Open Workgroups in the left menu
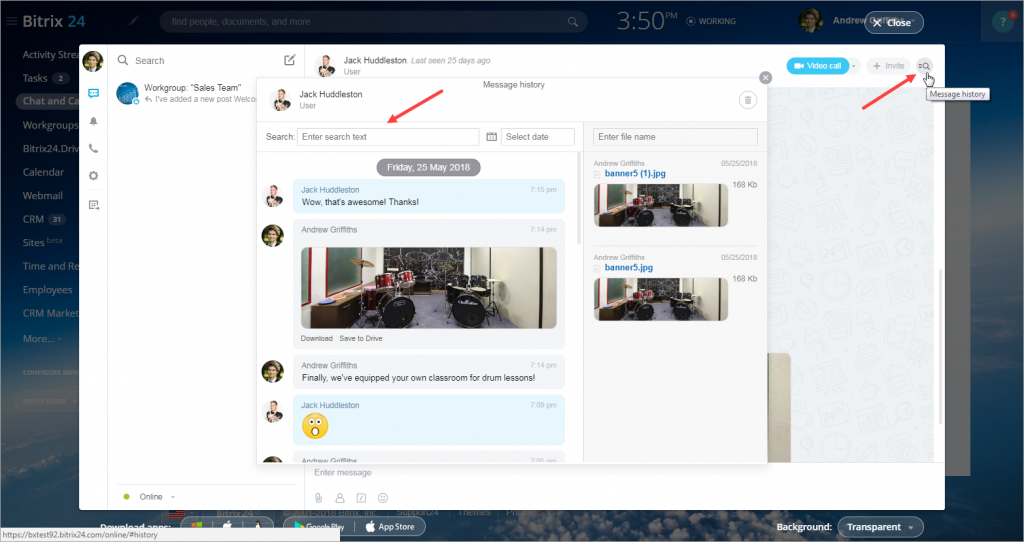Screen dimensions: 1024x542 (x=50, y=125)
